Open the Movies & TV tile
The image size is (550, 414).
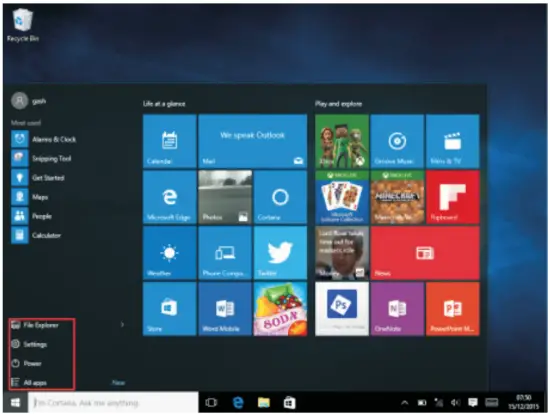pyautogui.click(x=452, y=141)
